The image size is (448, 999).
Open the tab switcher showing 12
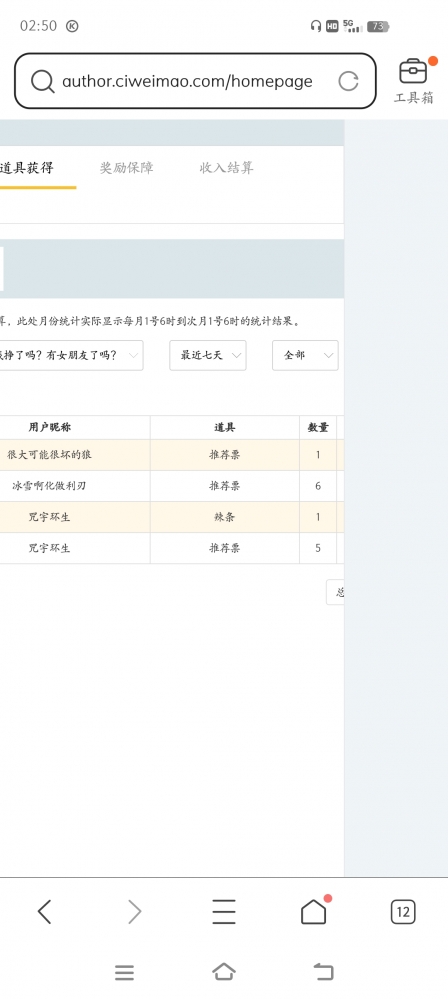tap(403, 912)
